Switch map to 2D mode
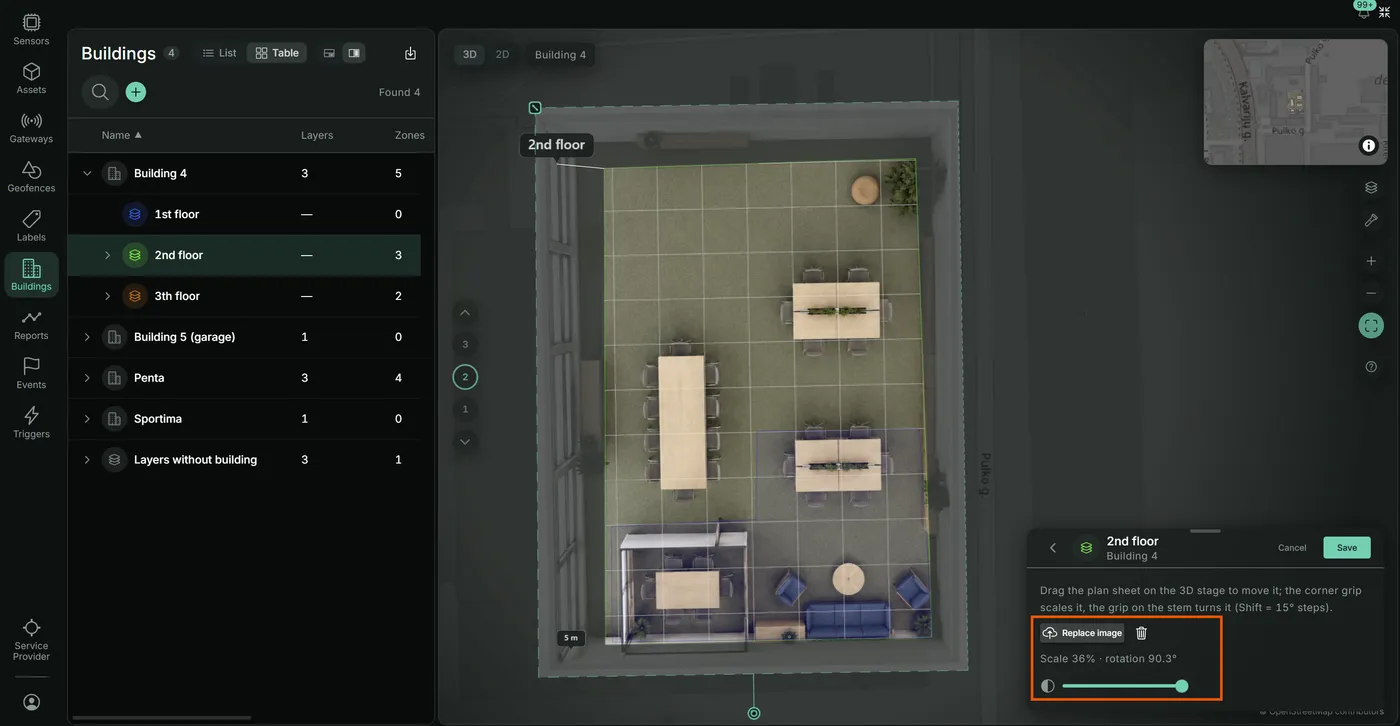The width and height of the screenshot is (1400, 726). tap(502, 55)
